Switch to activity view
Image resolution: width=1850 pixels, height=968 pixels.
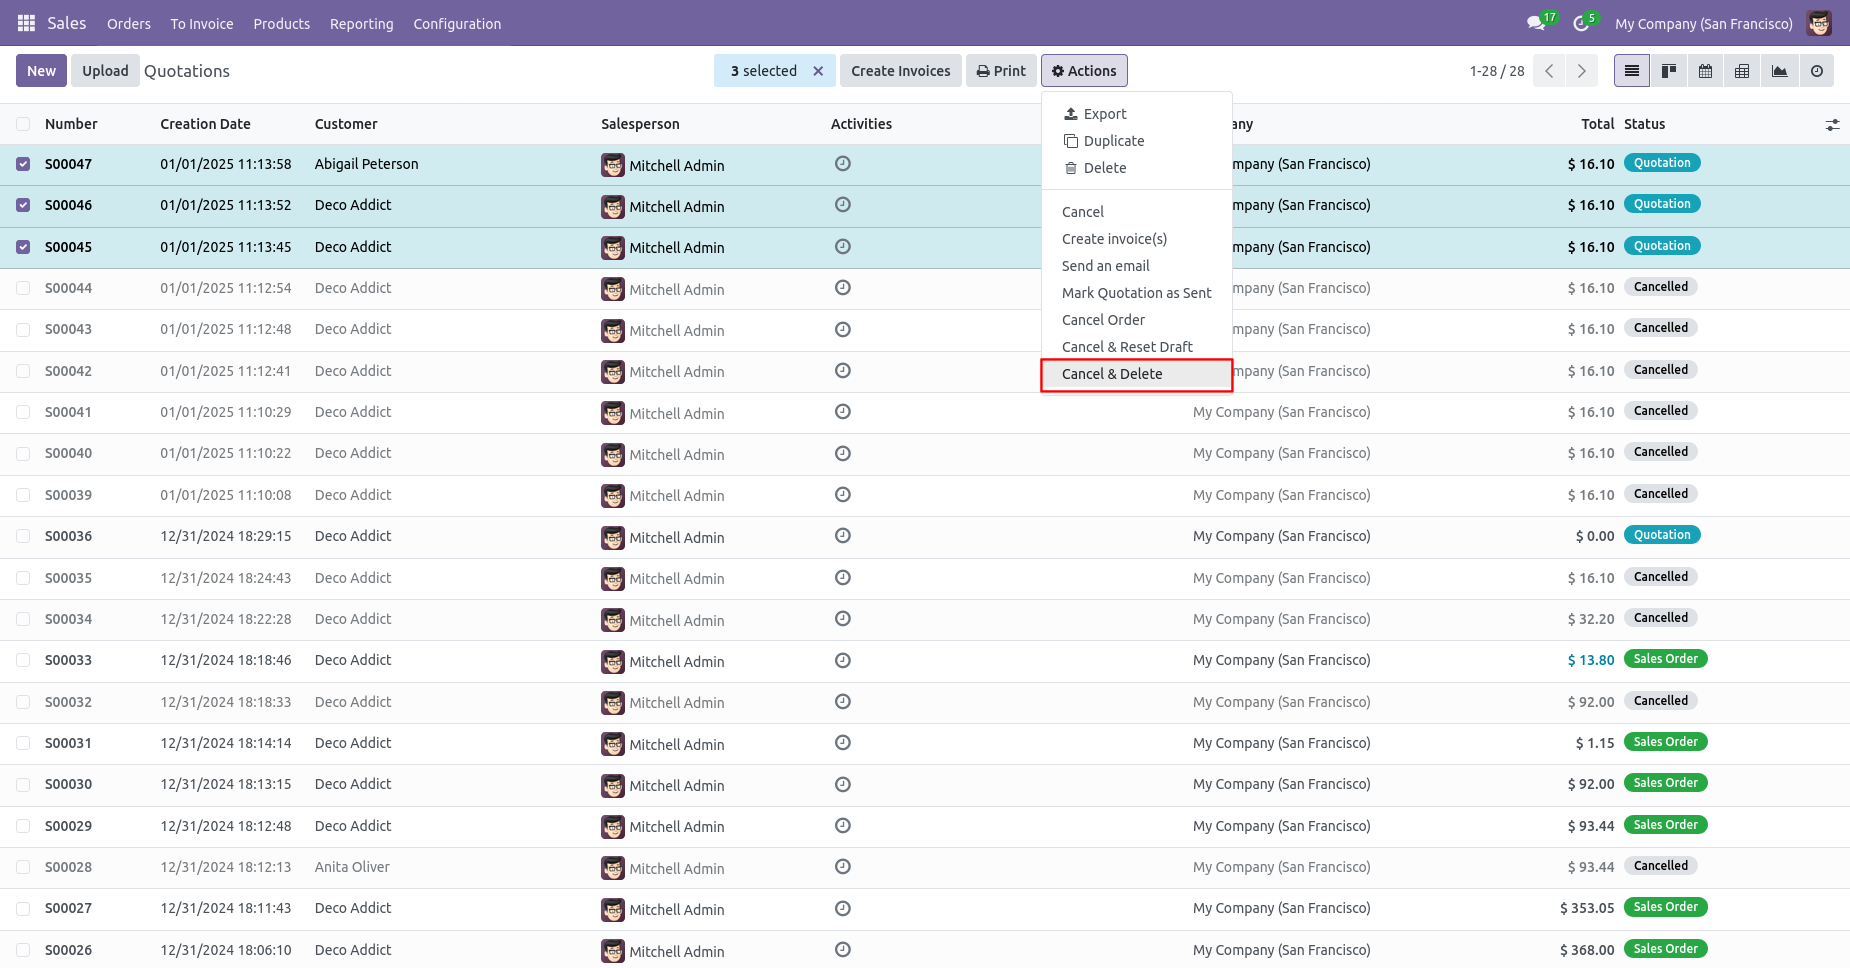point(1817,71)
